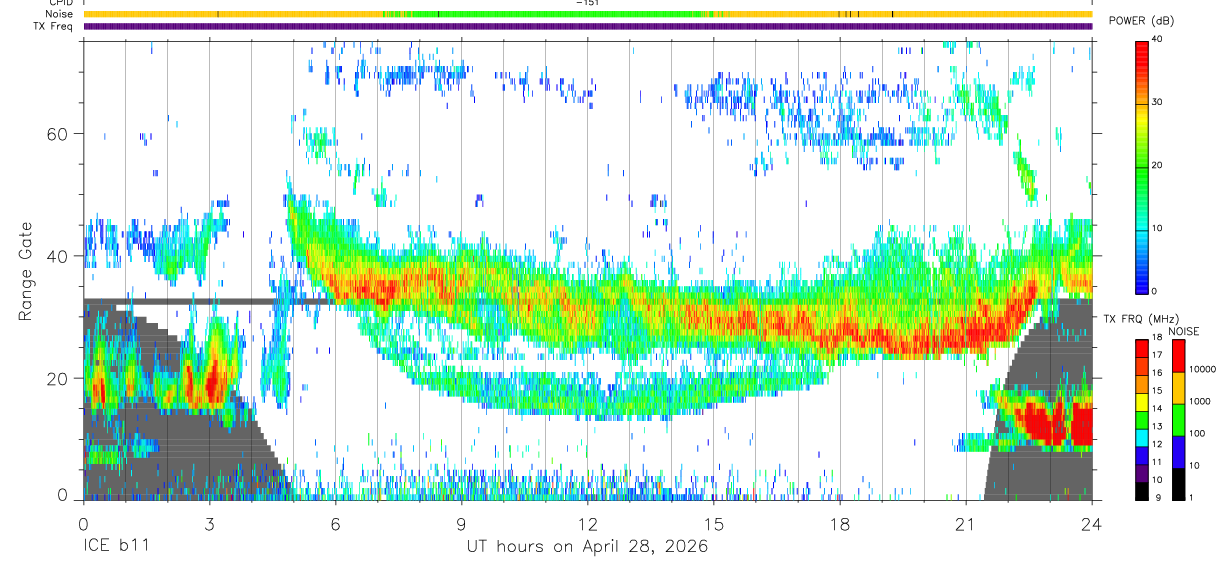Image resolution: width=1228 pixels, height=567 pixels.
Task: Click the green segment of the NOISE color bar
Action: 1178,420
